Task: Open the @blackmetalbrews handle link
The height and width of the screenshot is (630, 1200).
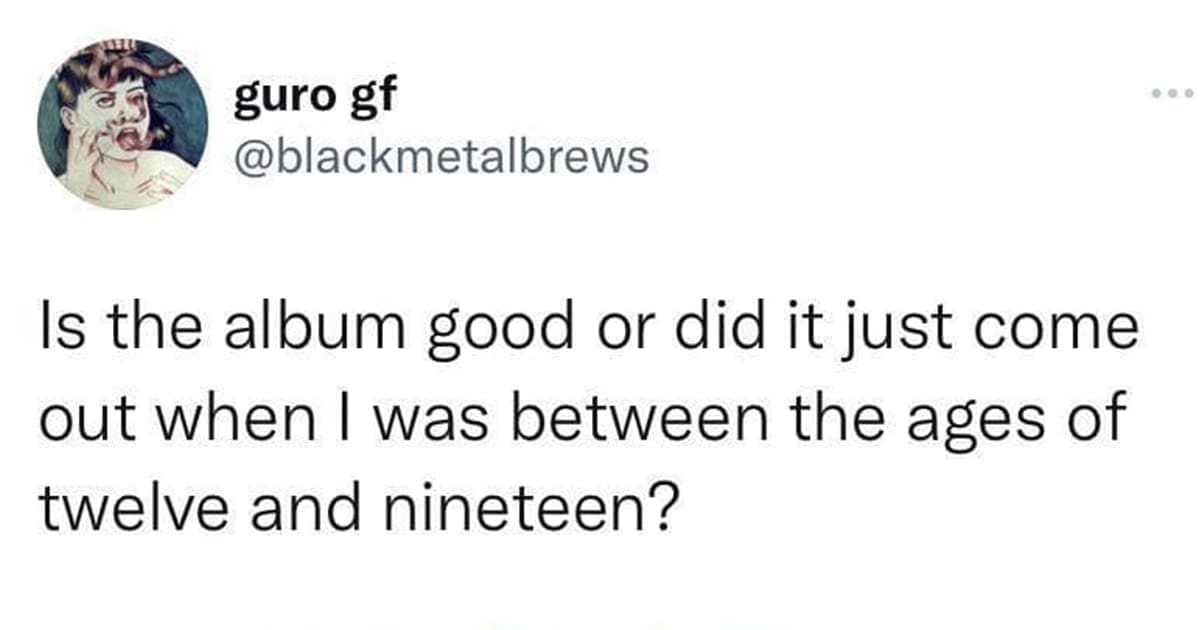Action: (440, 155)
